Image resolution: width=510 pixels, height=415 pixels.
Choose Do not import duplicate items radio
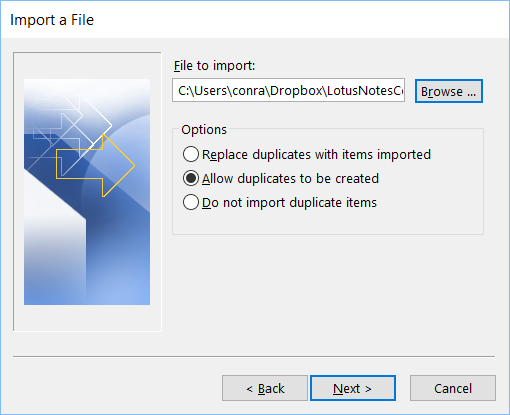point(191,202)
